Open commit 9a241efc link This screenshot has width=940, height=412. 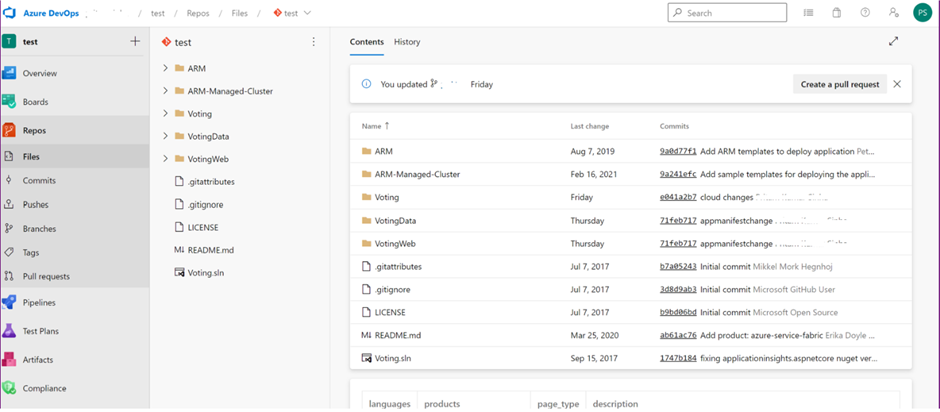[x=678, y=175]
